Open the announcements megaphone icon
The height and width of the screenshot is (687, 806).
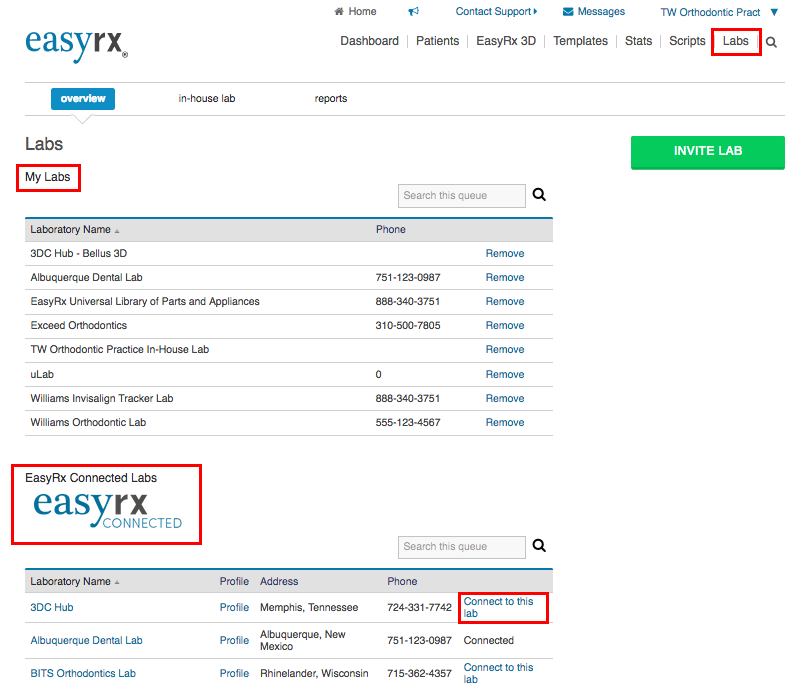(x=413, y=11)
